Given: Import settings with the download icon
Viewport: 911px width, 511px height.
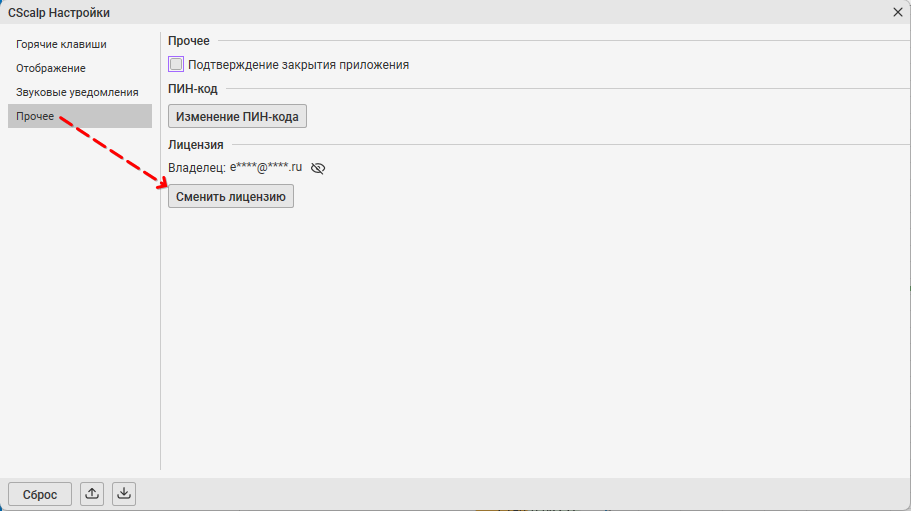Looking at the screenshot, I should pyautogui.click(x=124, y=494).
